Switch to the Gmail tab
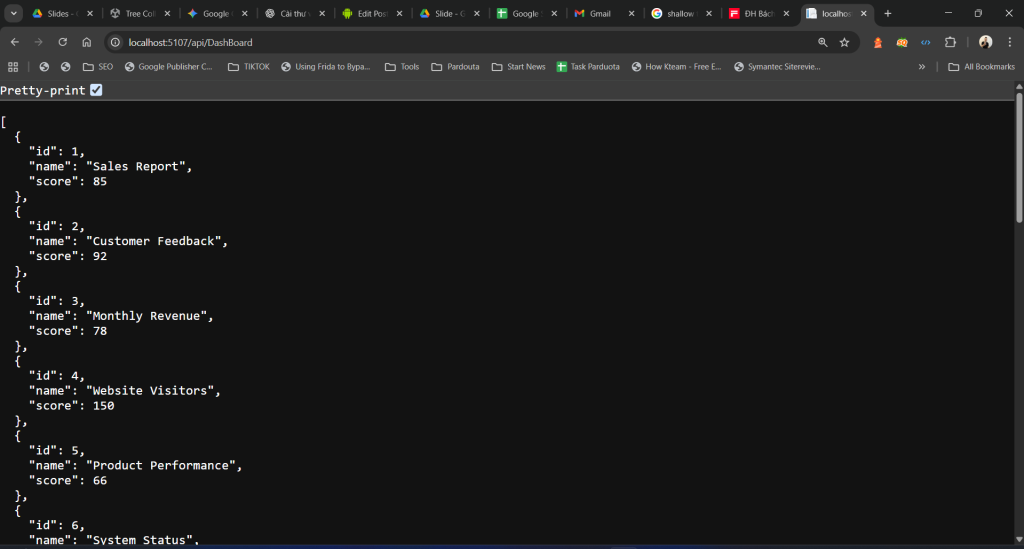1024x549 pixels. [x=599, y=13]
